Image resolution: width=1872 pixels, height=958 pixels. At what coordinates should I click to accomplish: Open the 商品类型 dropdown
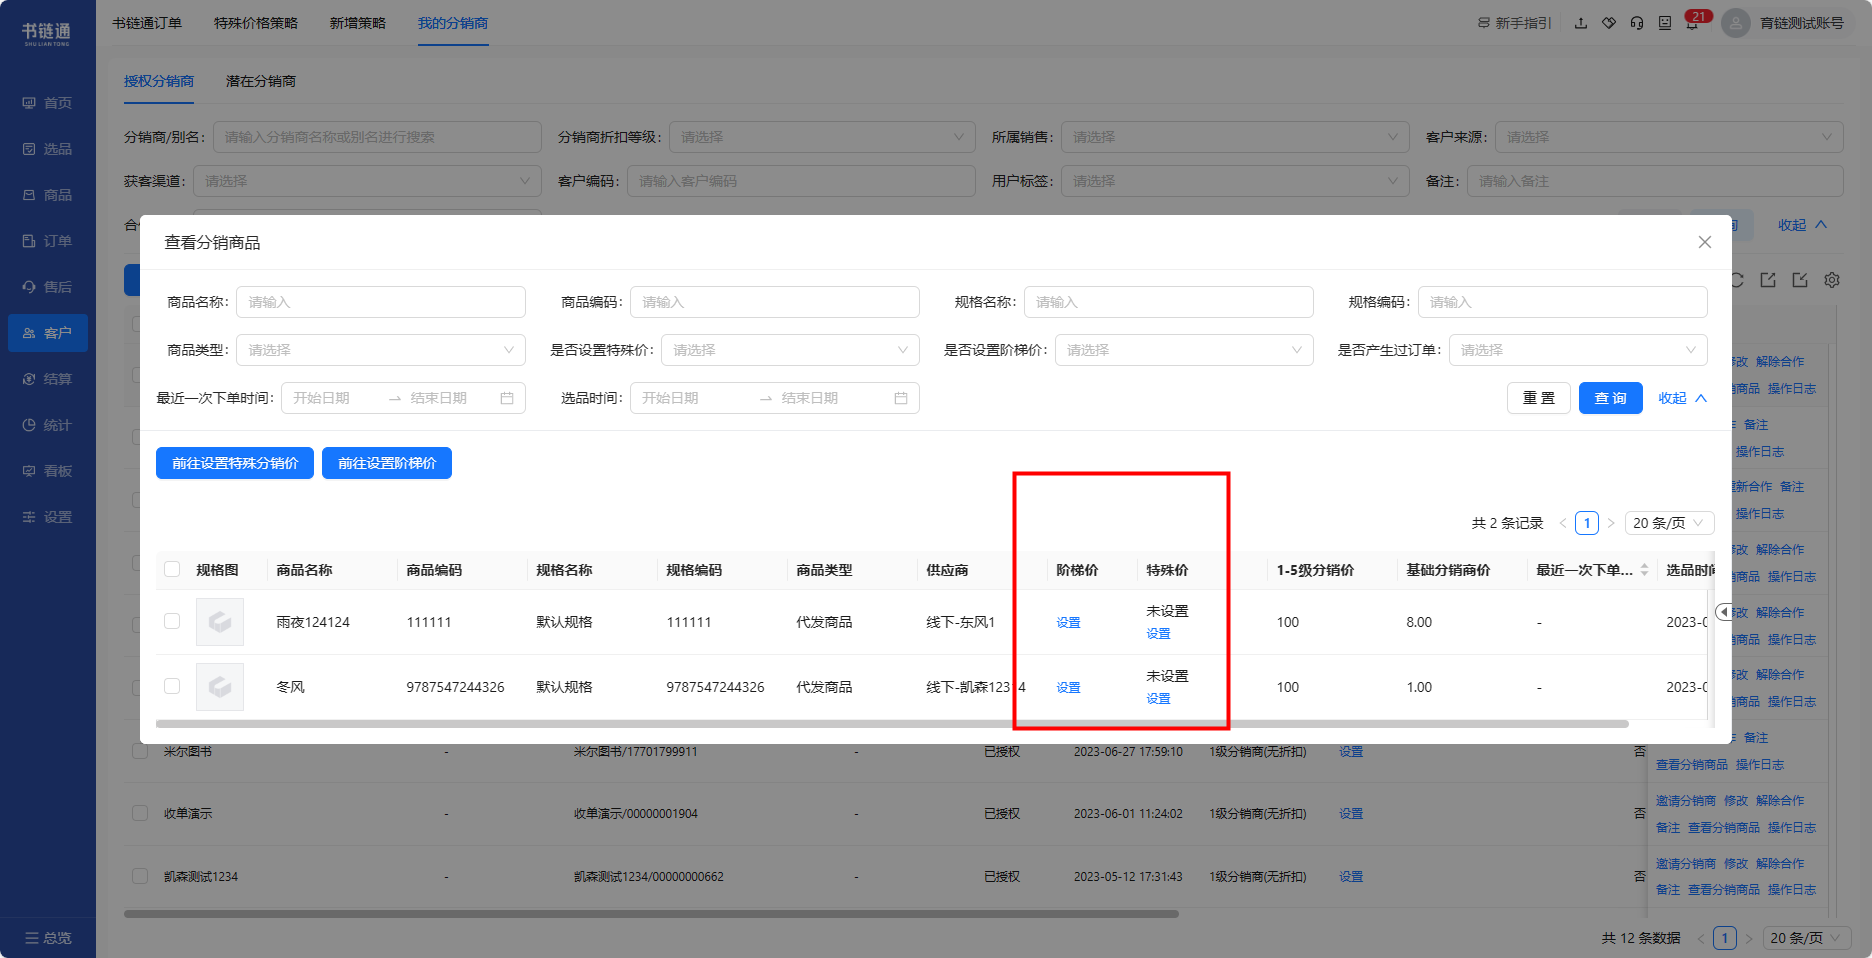point(381,350)
